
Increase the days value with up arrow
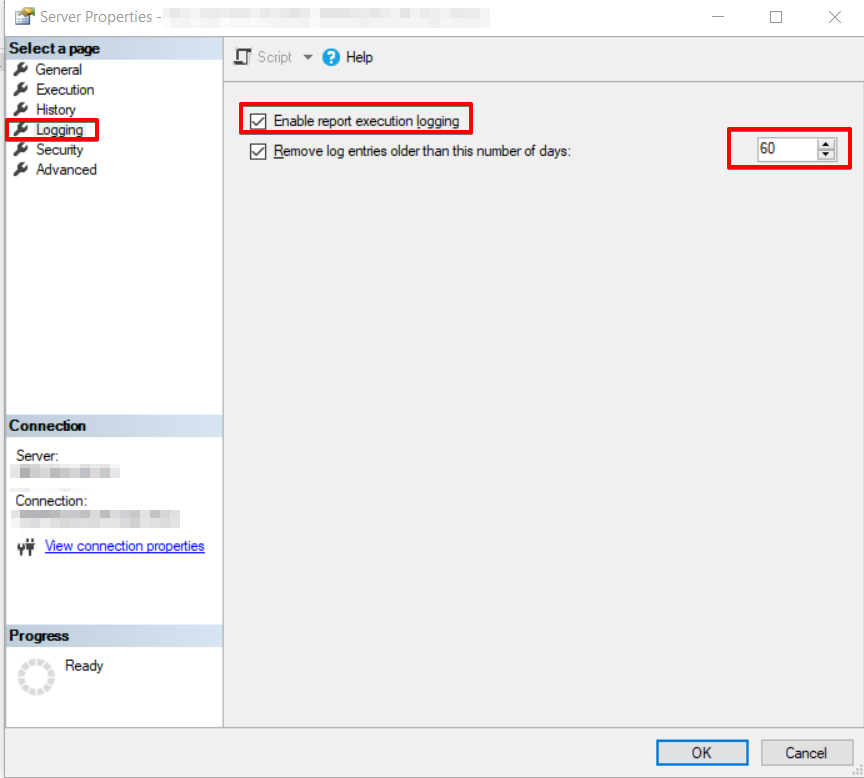[x=825, y=144]
